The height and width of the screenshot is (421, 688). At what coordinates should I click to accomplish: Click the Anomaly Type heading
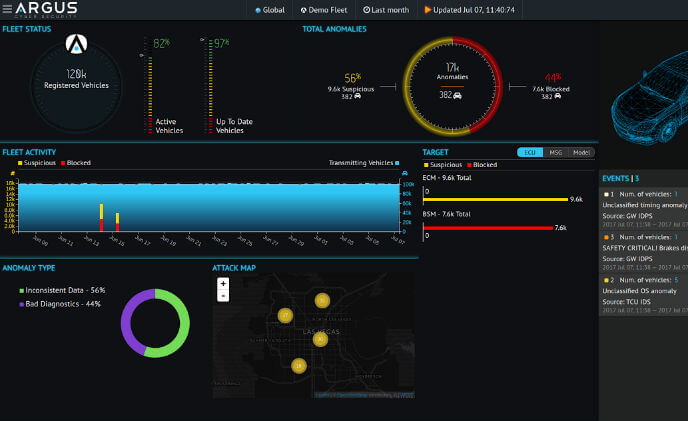(x=29, y=268)
